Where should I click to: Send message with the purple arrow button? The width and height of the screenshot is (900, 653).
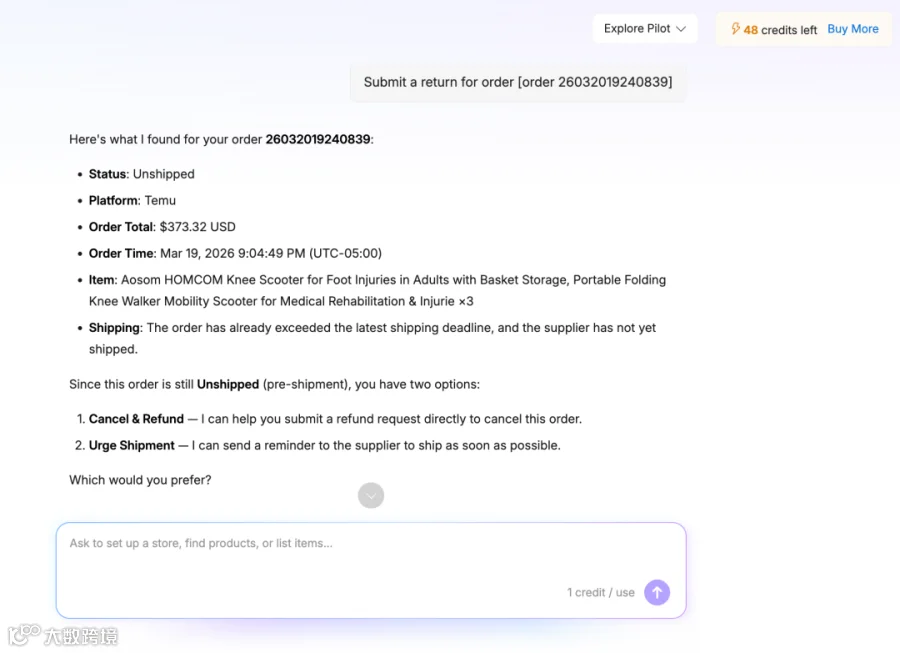tap(657, 592)
